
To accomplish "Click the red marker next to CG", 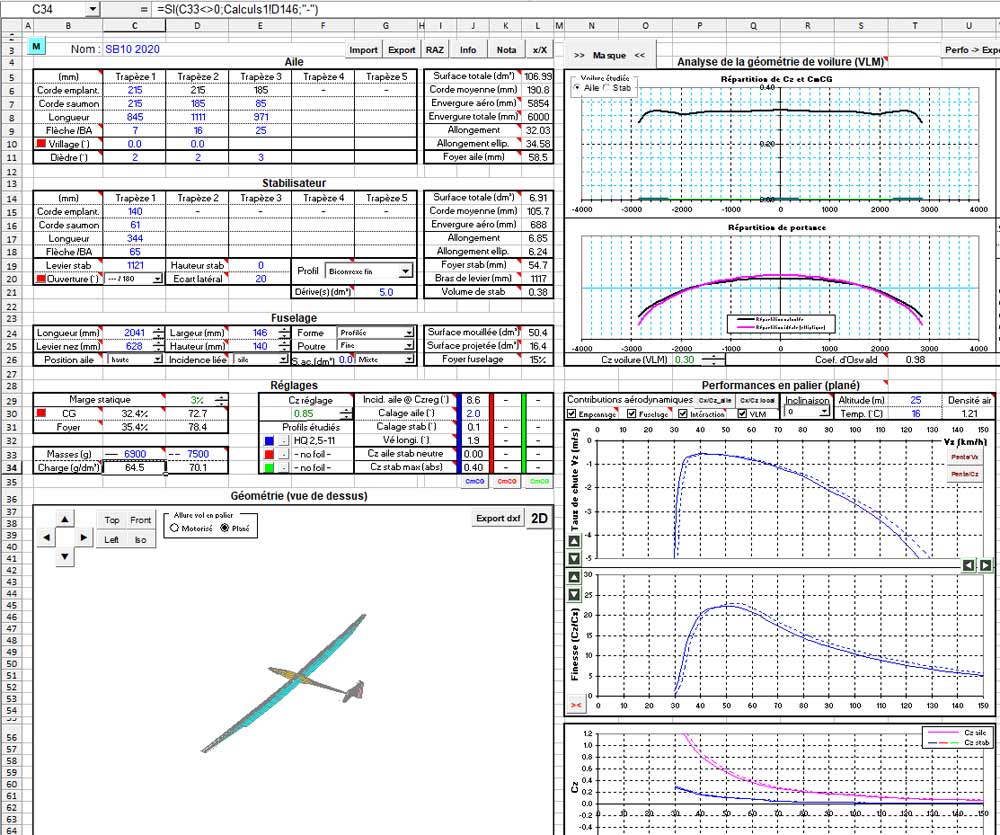I will pyautogui.click(x=41, y=413).
